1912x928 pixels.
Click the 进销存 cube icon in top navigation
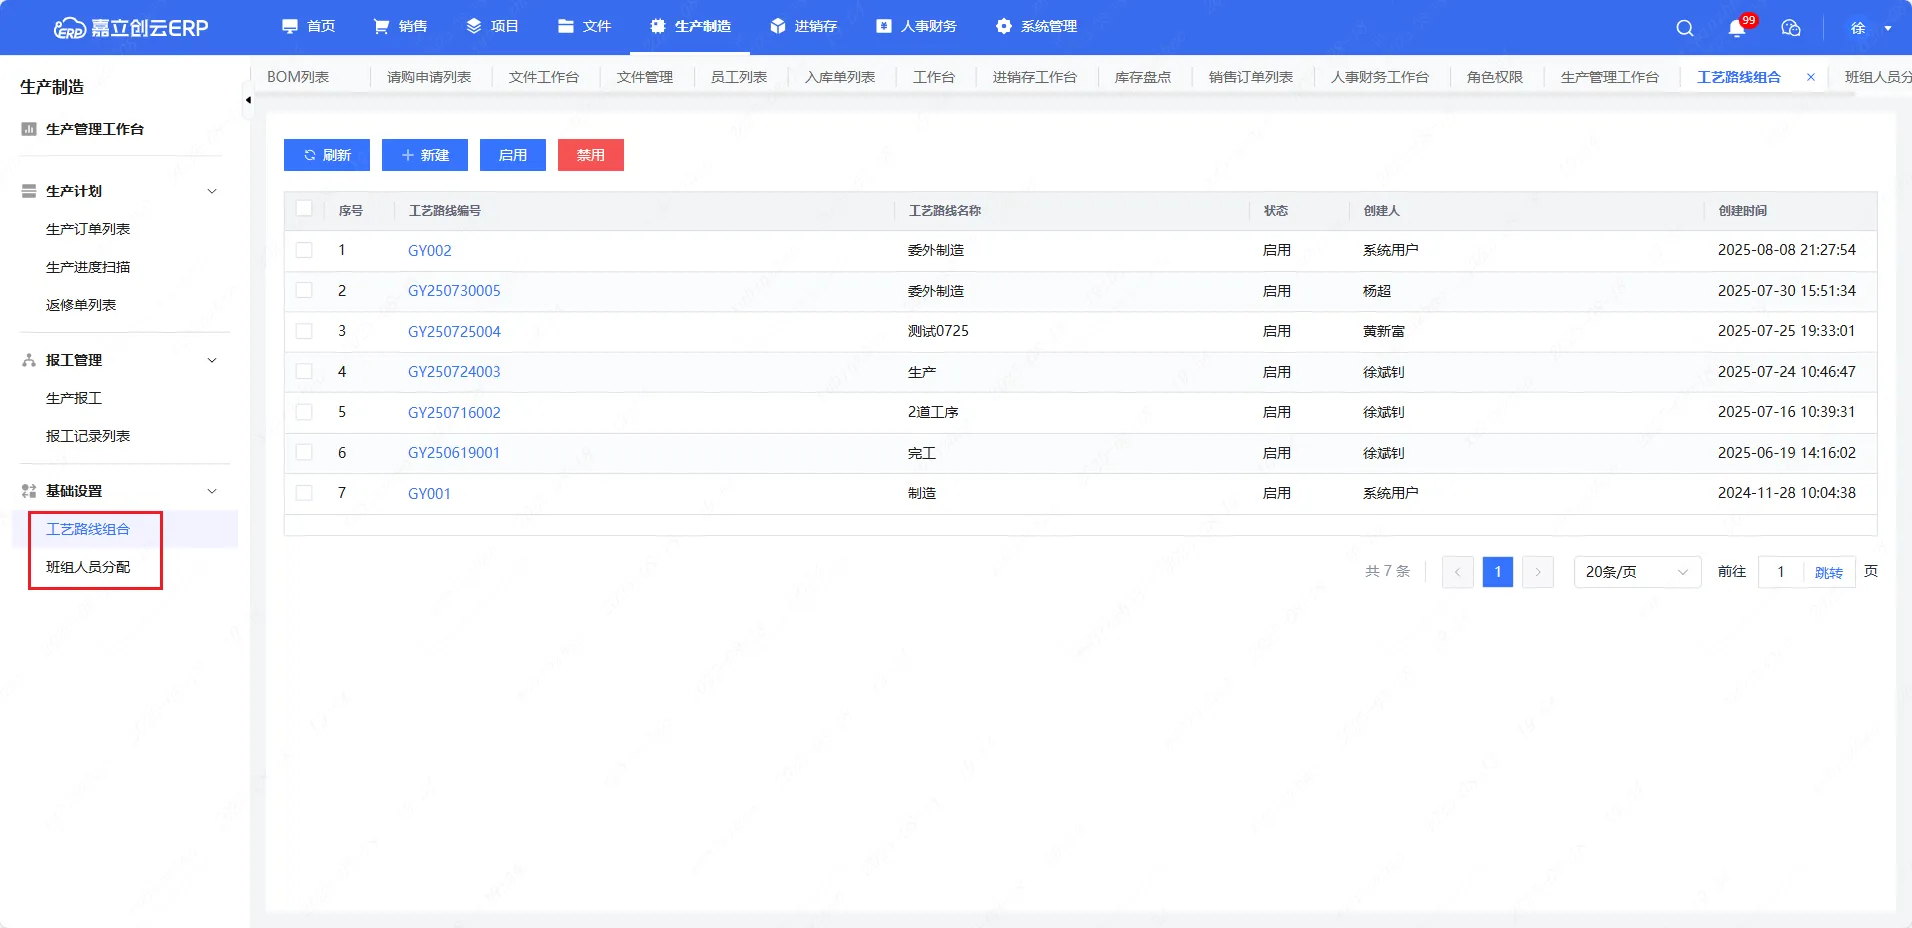point(778,26)
